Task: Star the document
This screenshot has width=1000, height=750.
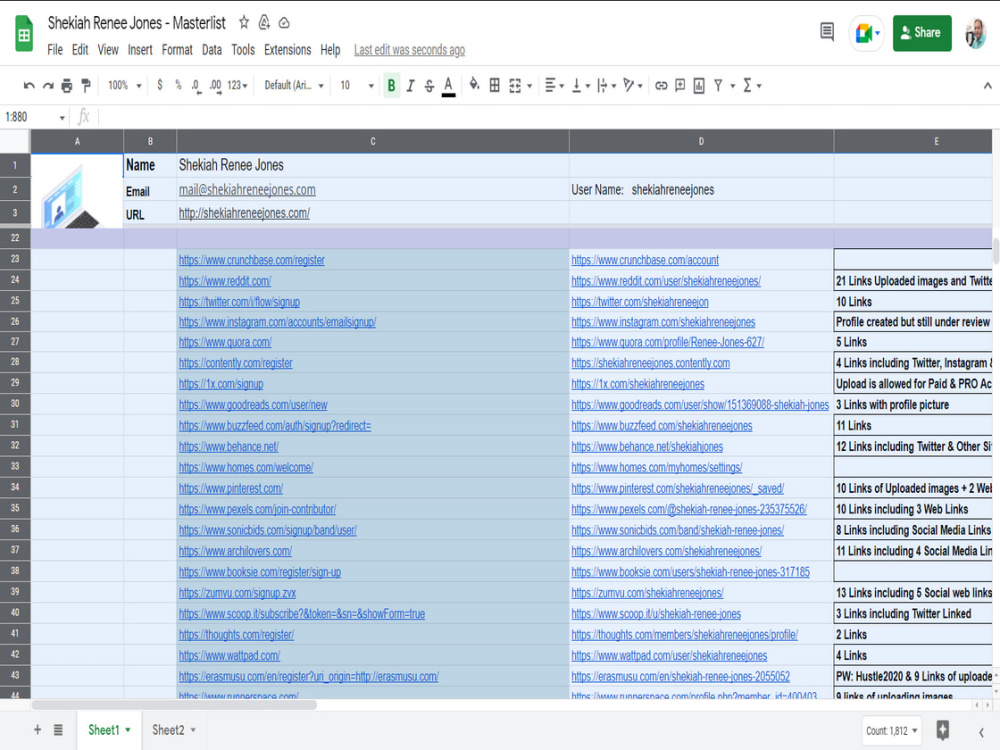Action: coord(244,23)
